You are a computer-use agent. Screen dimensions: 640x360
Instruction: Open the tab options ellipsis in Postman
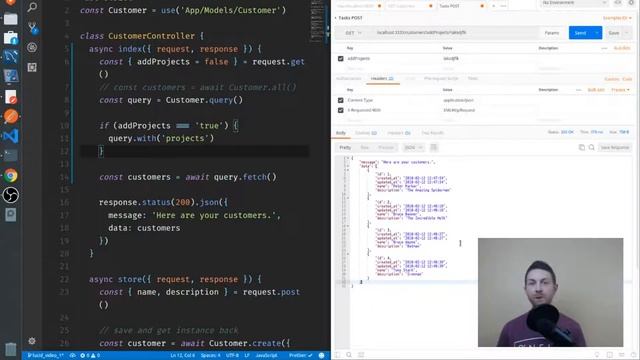503,6
